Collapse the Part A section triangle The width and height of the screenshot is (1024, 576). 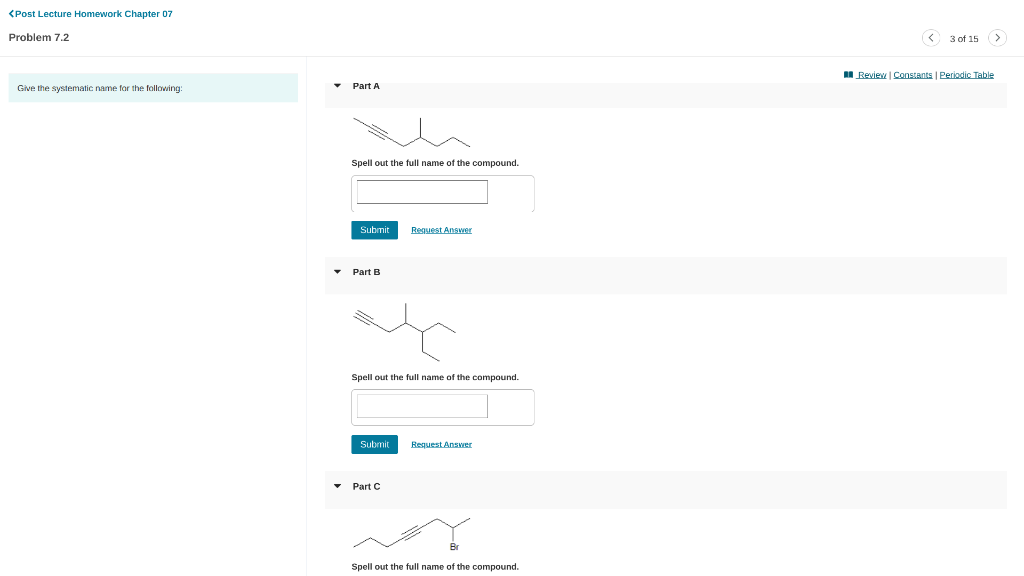(337, 85)
